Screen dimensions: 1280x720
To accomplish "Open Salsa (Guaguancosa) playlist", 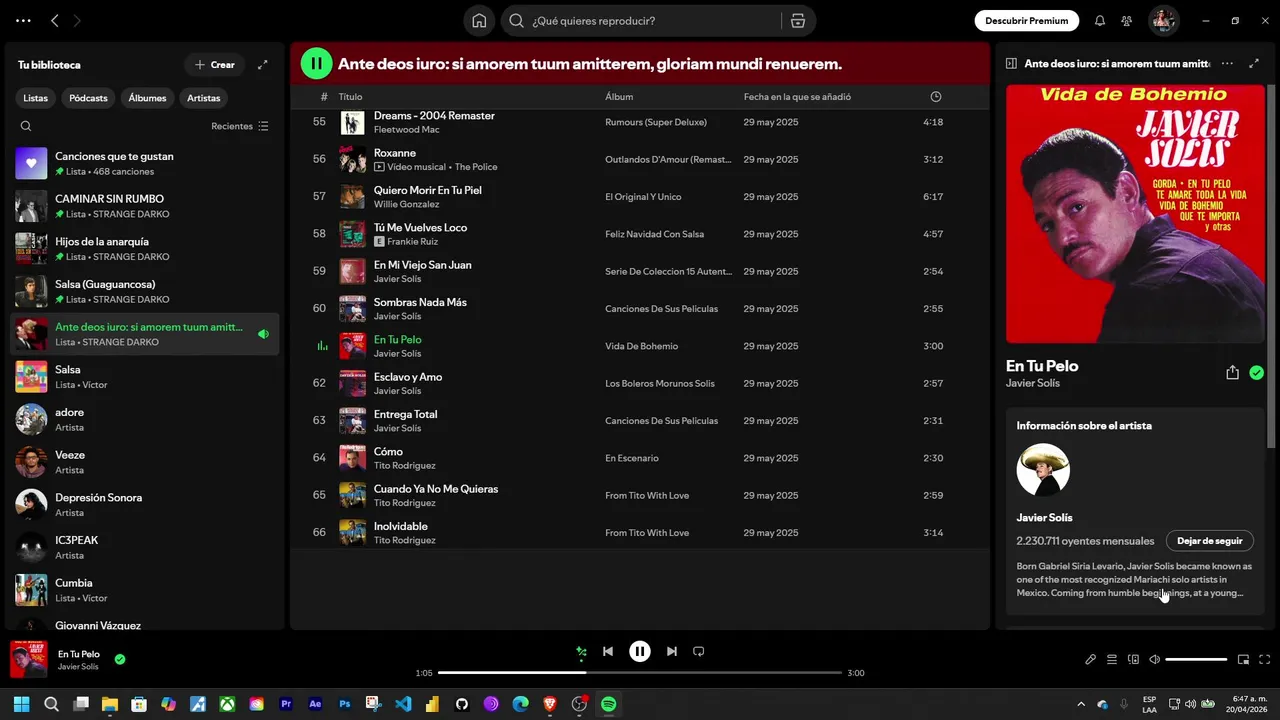I will [145, 292].
